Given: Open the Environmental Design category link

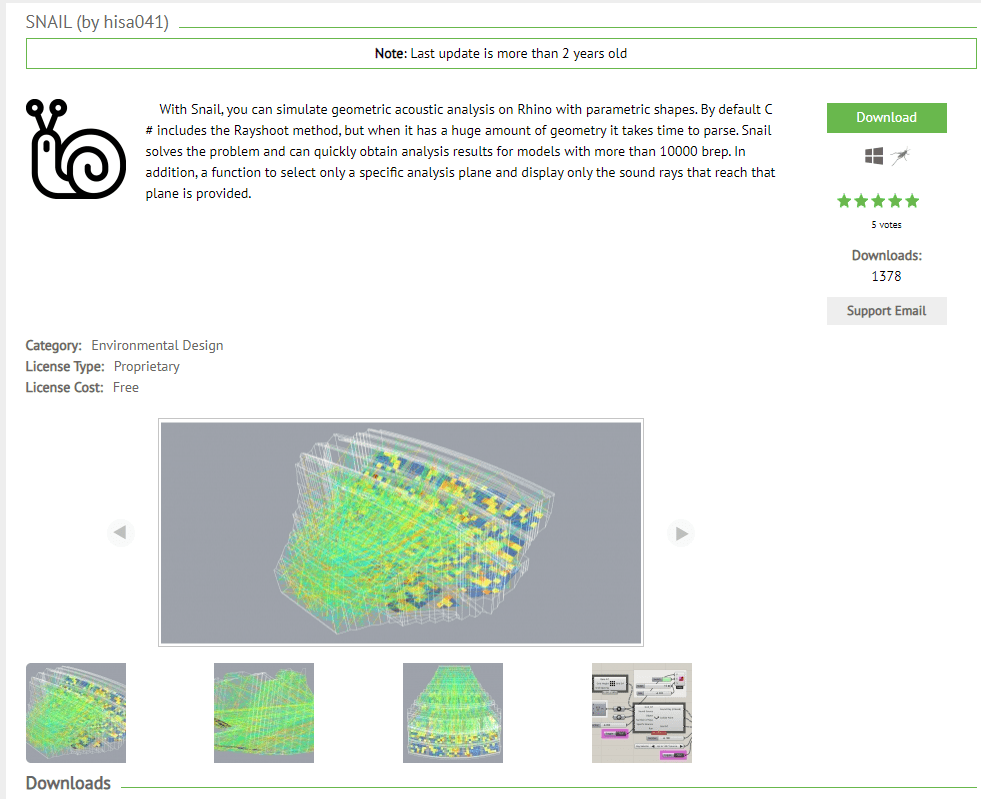Looking at the screenshot, I should click(x=157, y=345).
